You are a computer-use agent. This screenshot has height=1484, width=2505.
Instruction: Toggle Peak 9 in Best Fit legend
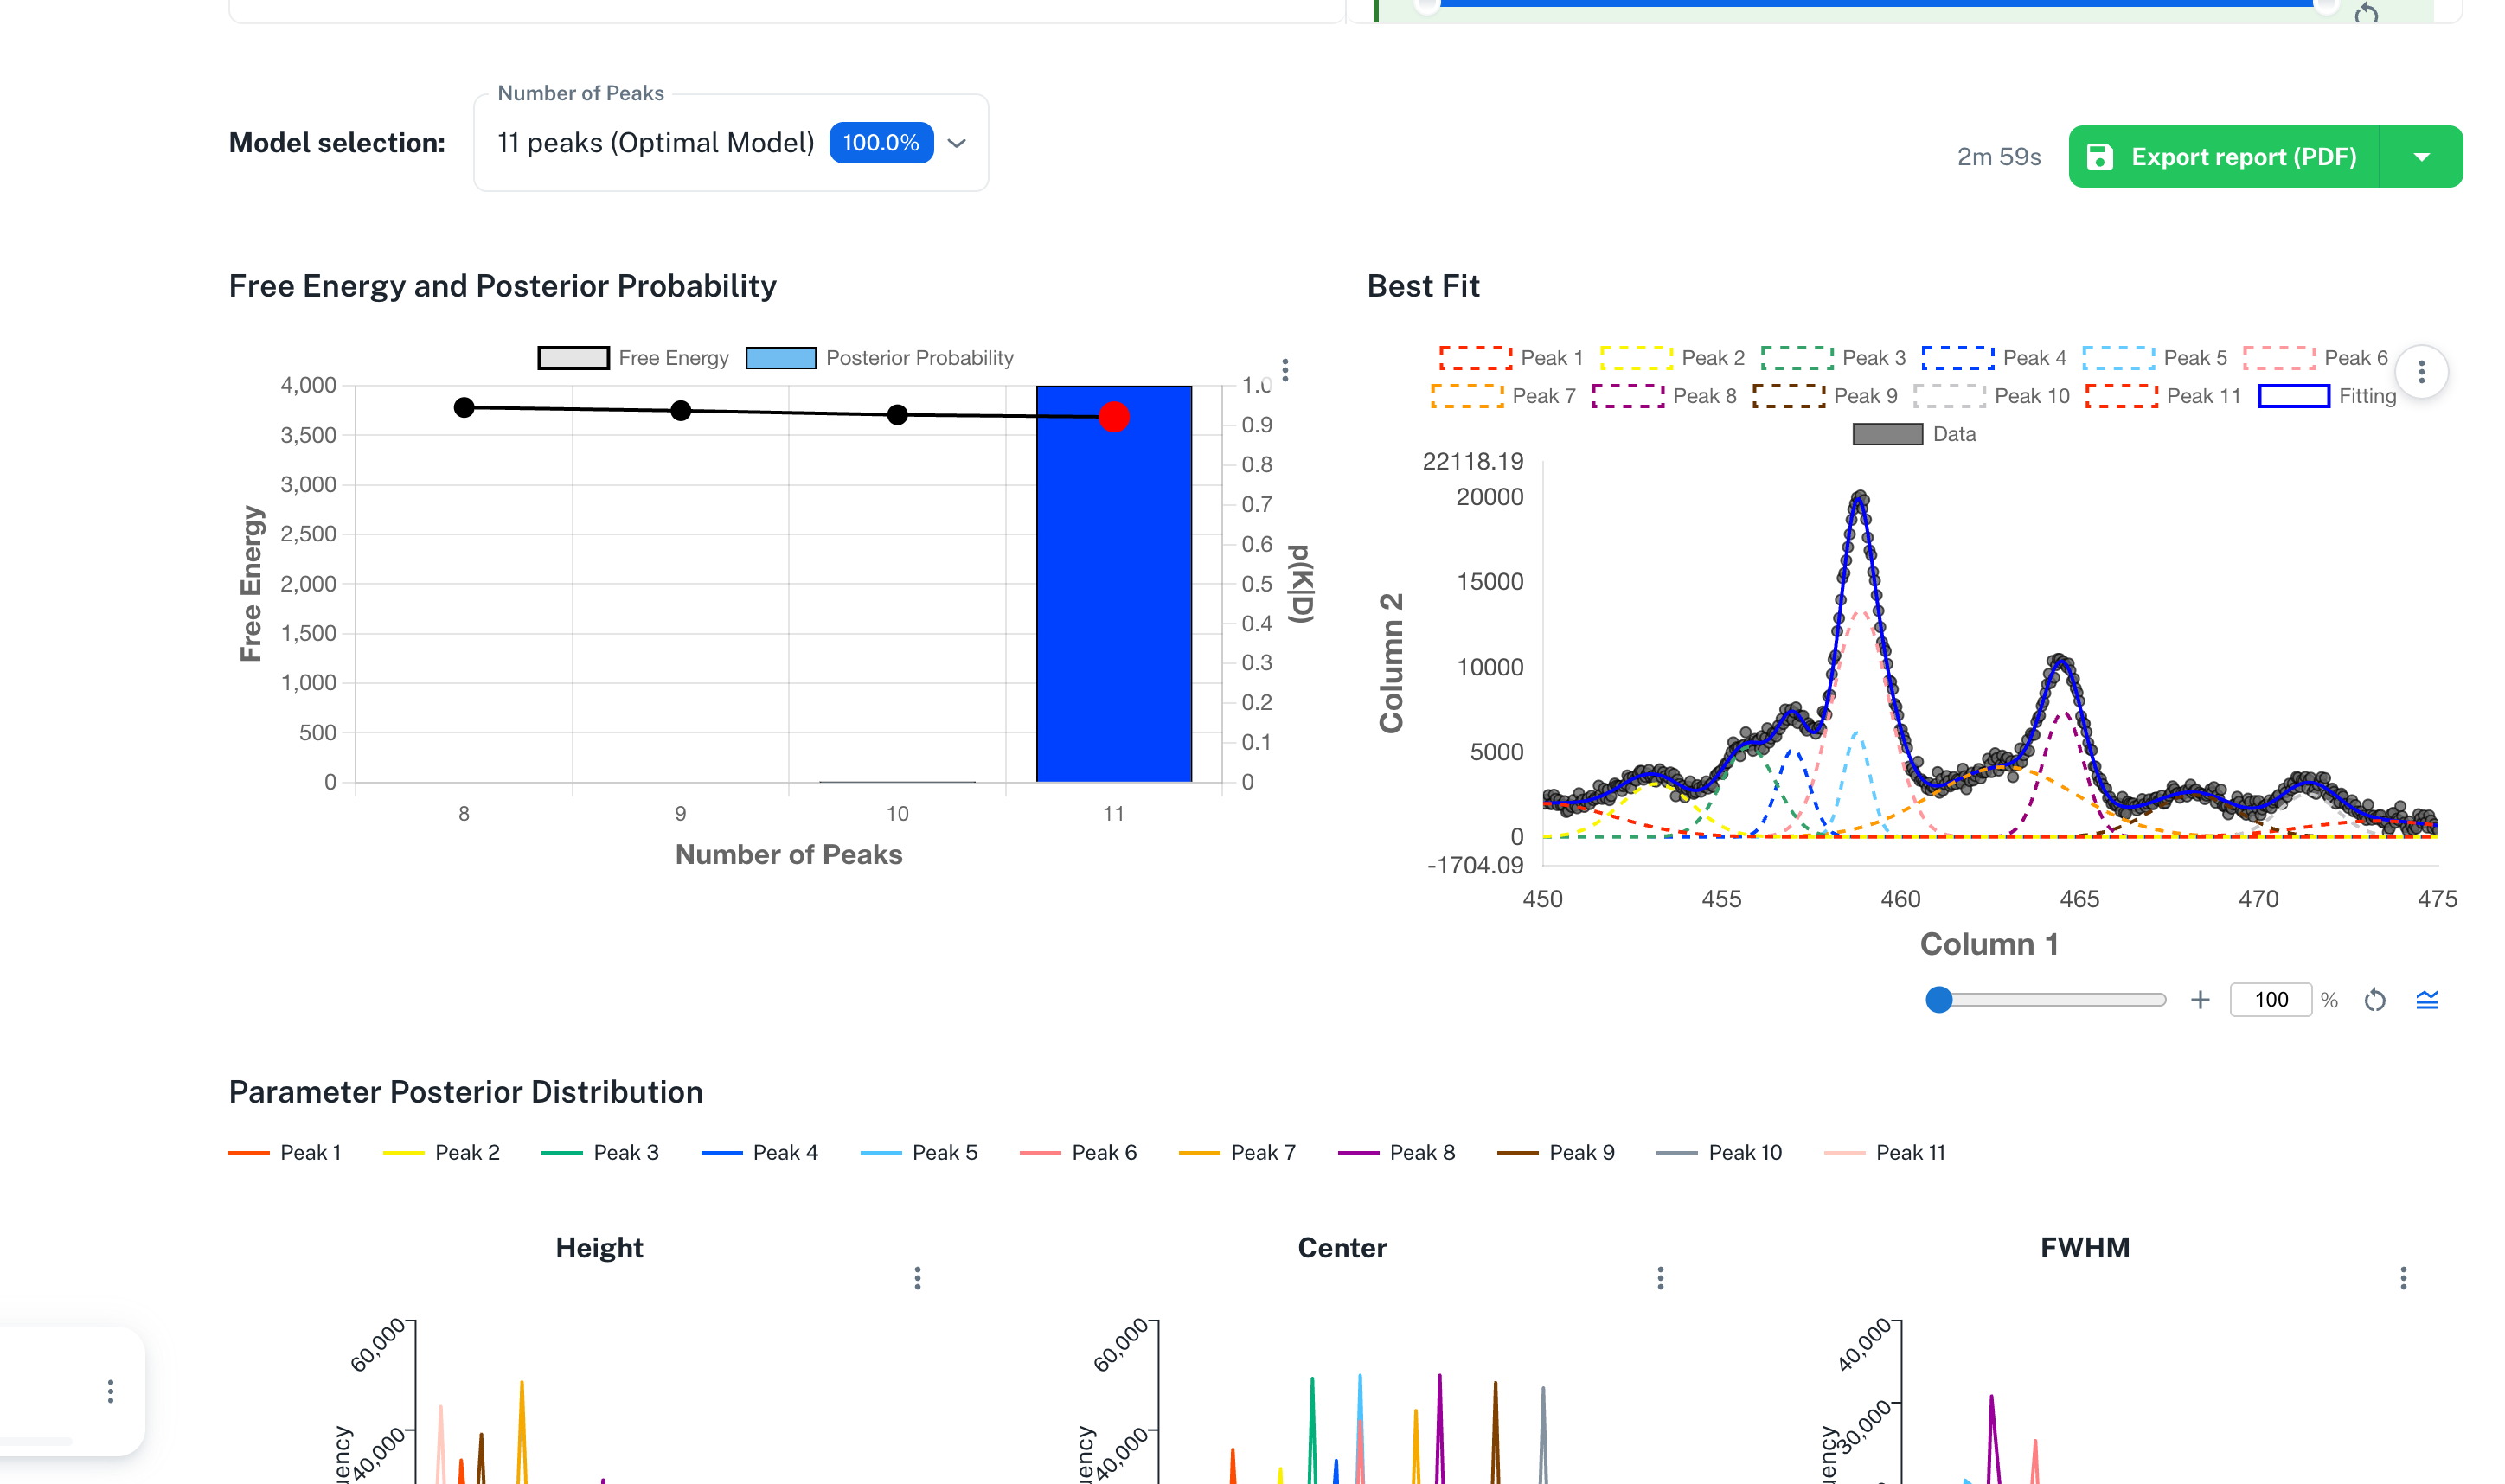(1825, 396)
